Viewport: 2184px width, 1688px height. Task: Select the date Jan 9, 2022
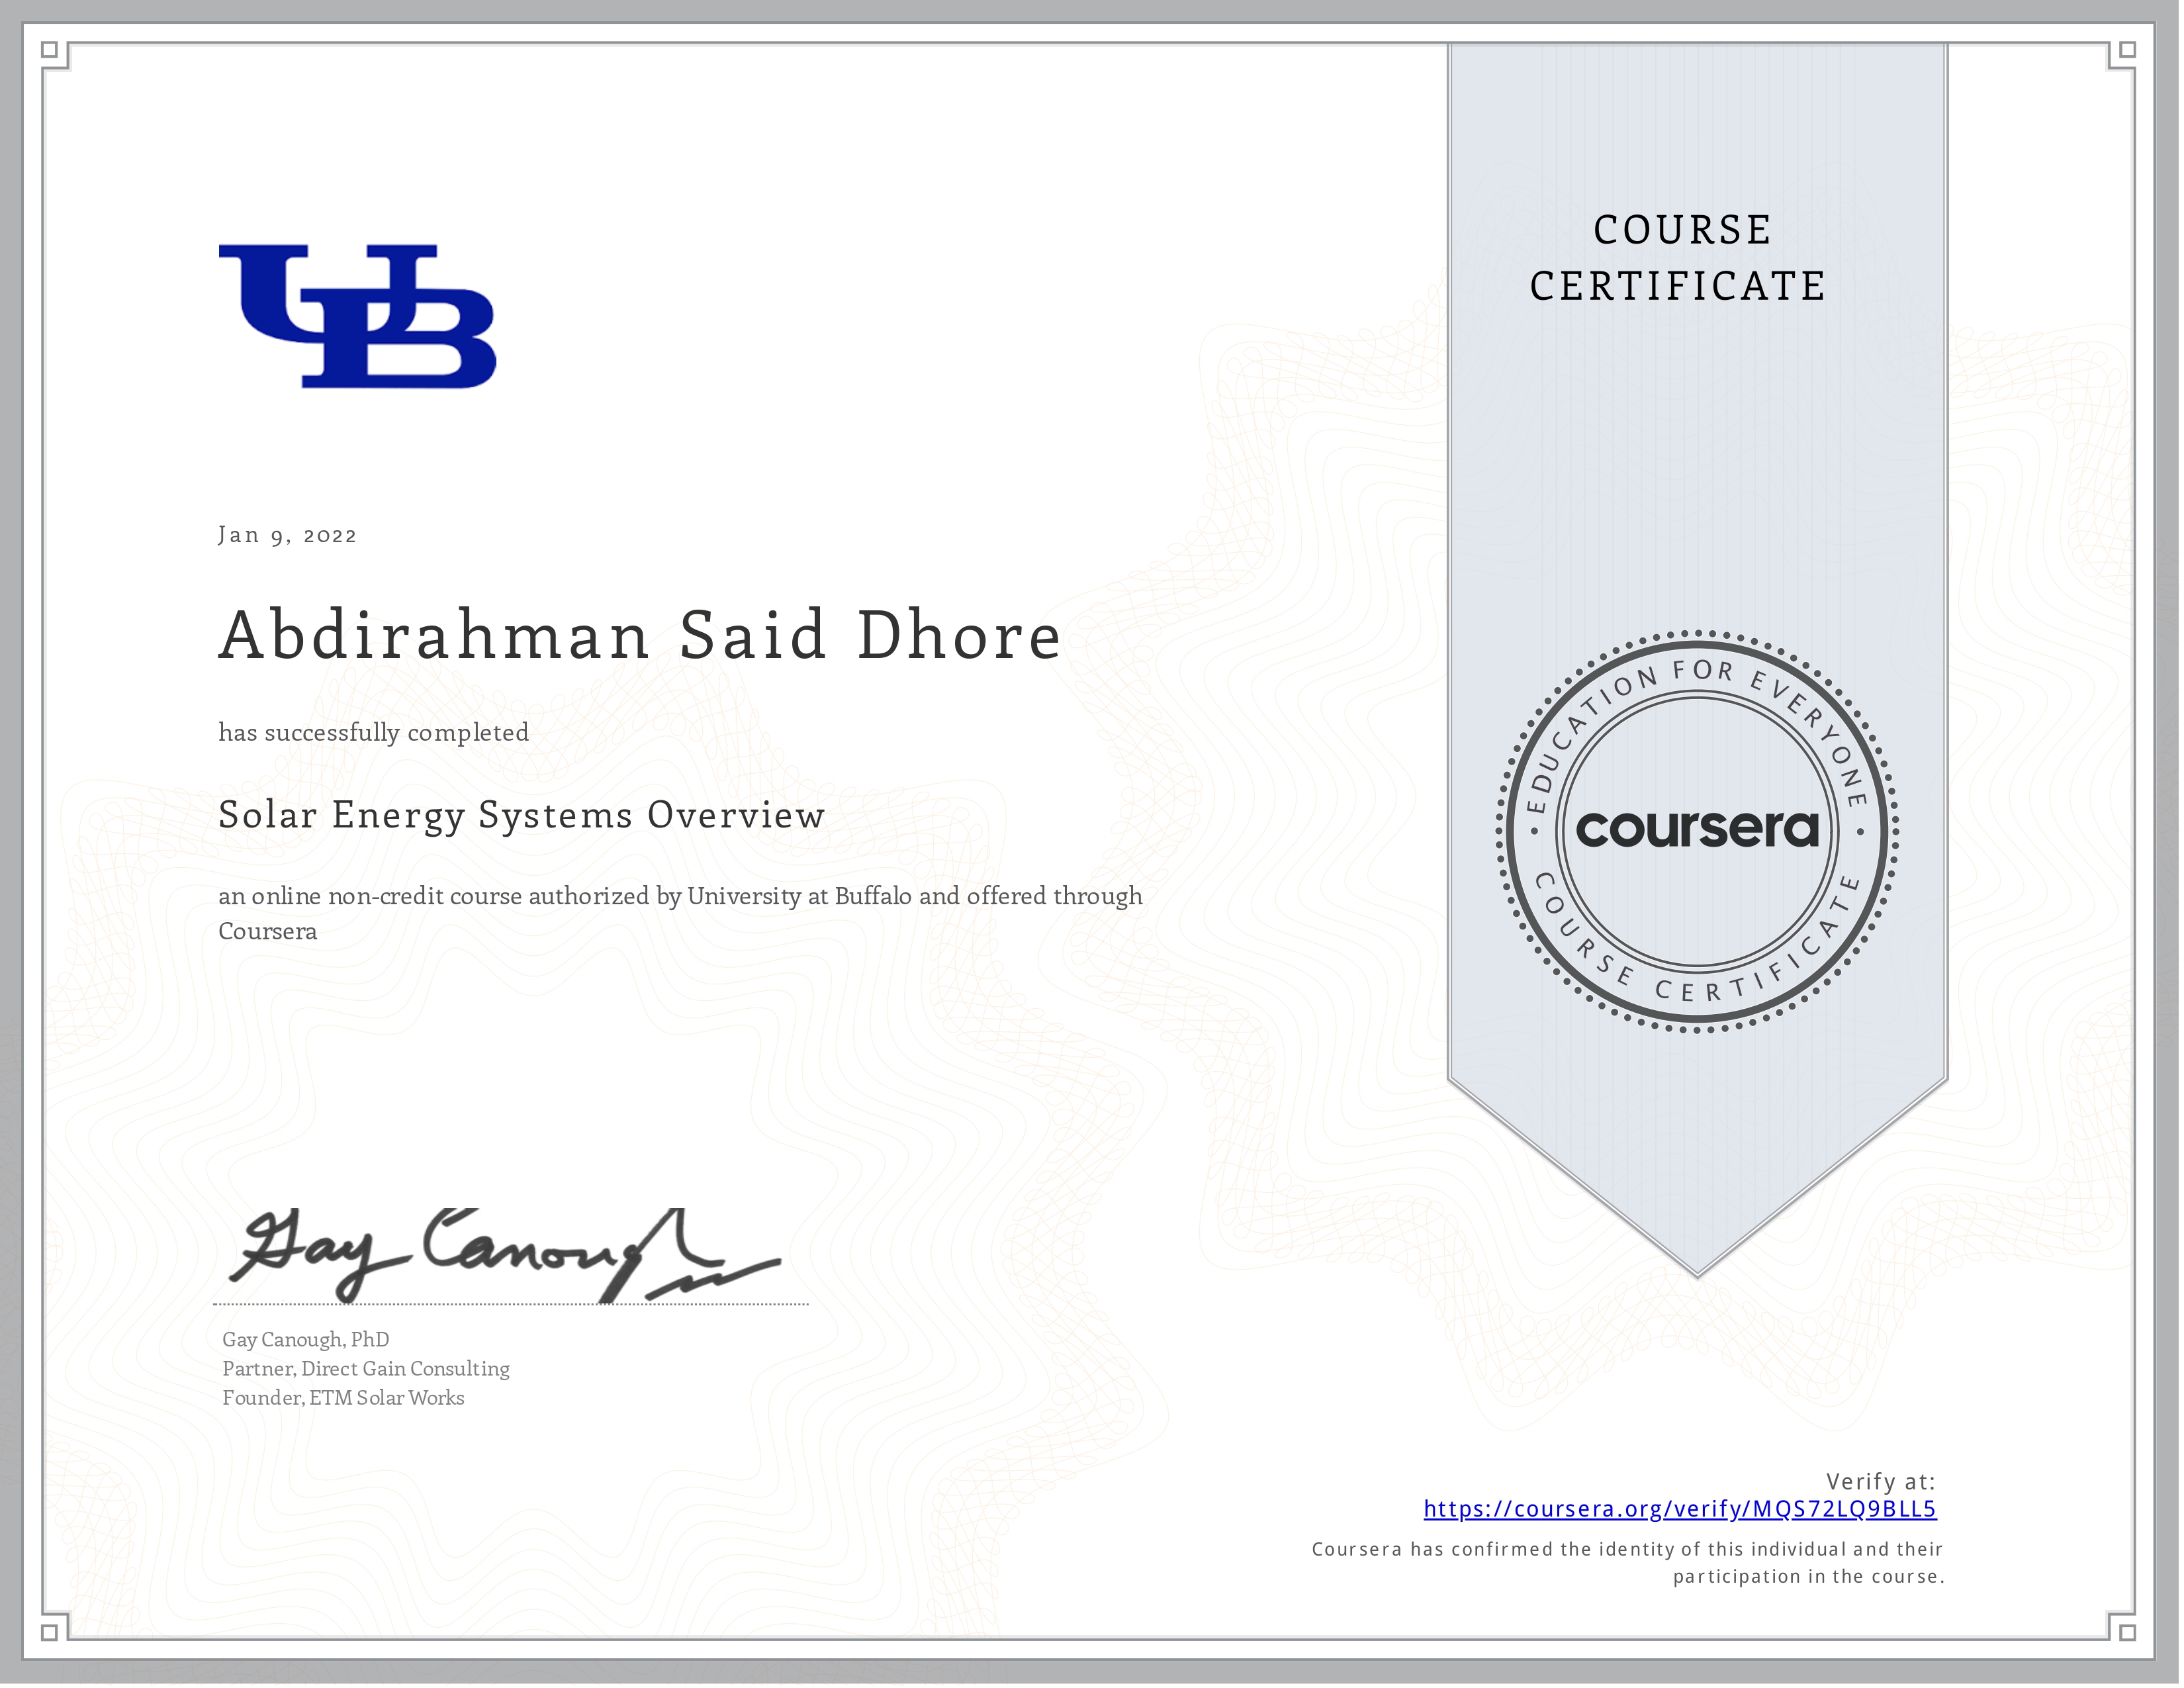pos(288,535)
